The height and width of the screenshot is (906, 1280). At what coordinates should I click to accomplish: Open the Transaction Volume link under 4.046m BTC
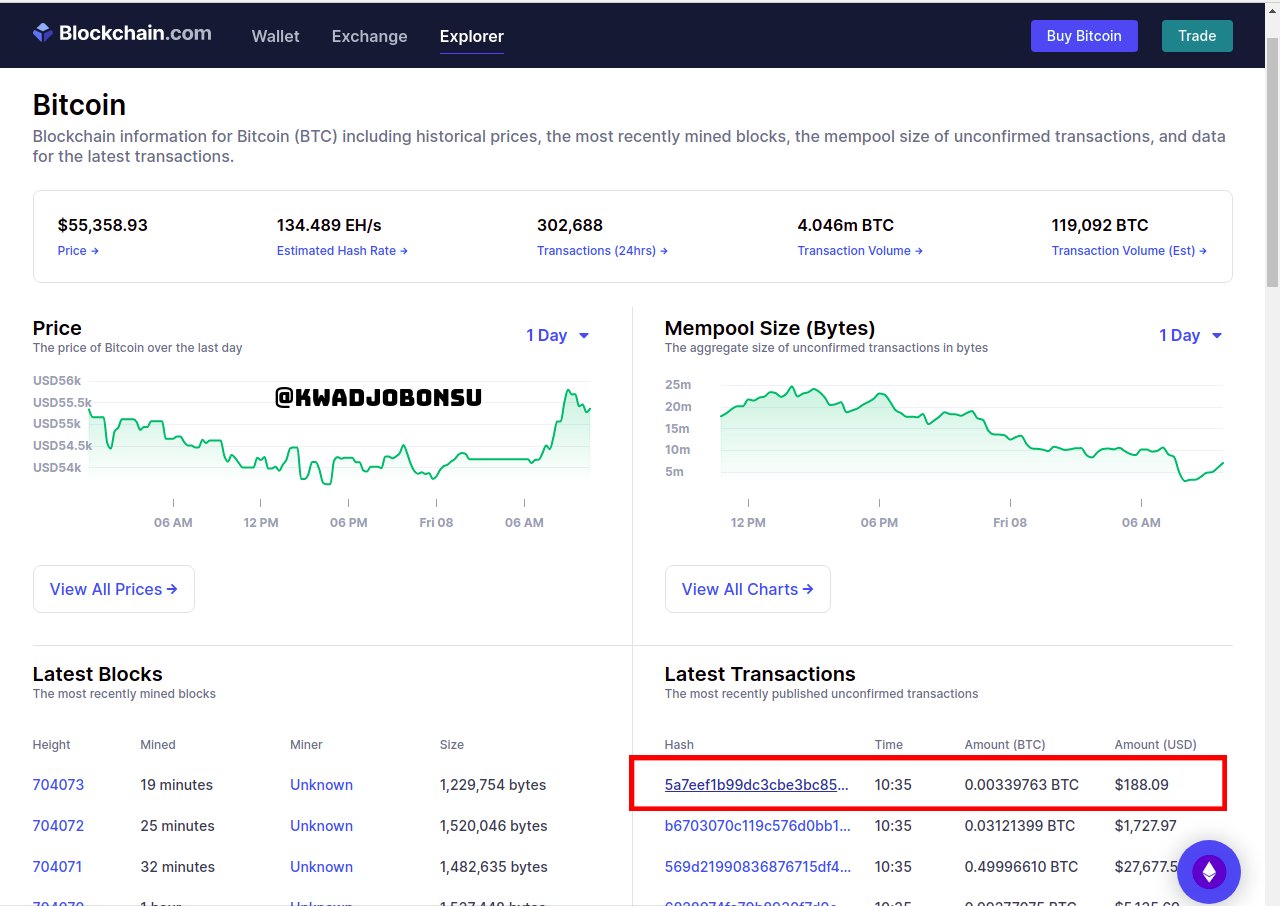(x=860, y=251)
